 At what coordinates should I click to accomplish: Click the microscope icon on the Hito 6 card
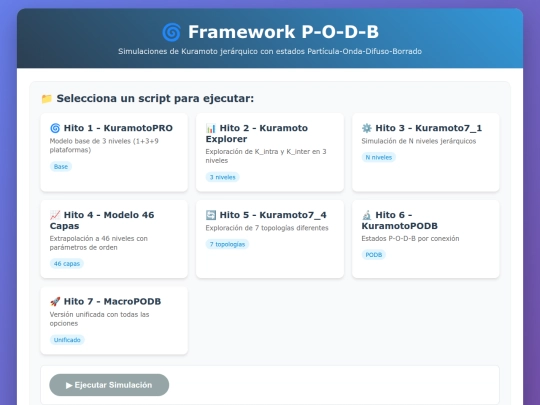pyautogui.click(x=366, y=215)
